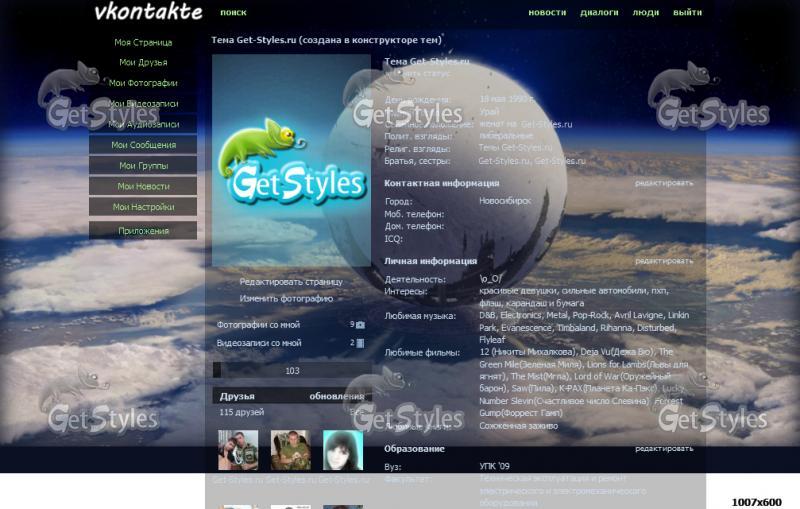Click Изменить фотографию link
This screenshot has height=509, width=800.
pos(286,298)
